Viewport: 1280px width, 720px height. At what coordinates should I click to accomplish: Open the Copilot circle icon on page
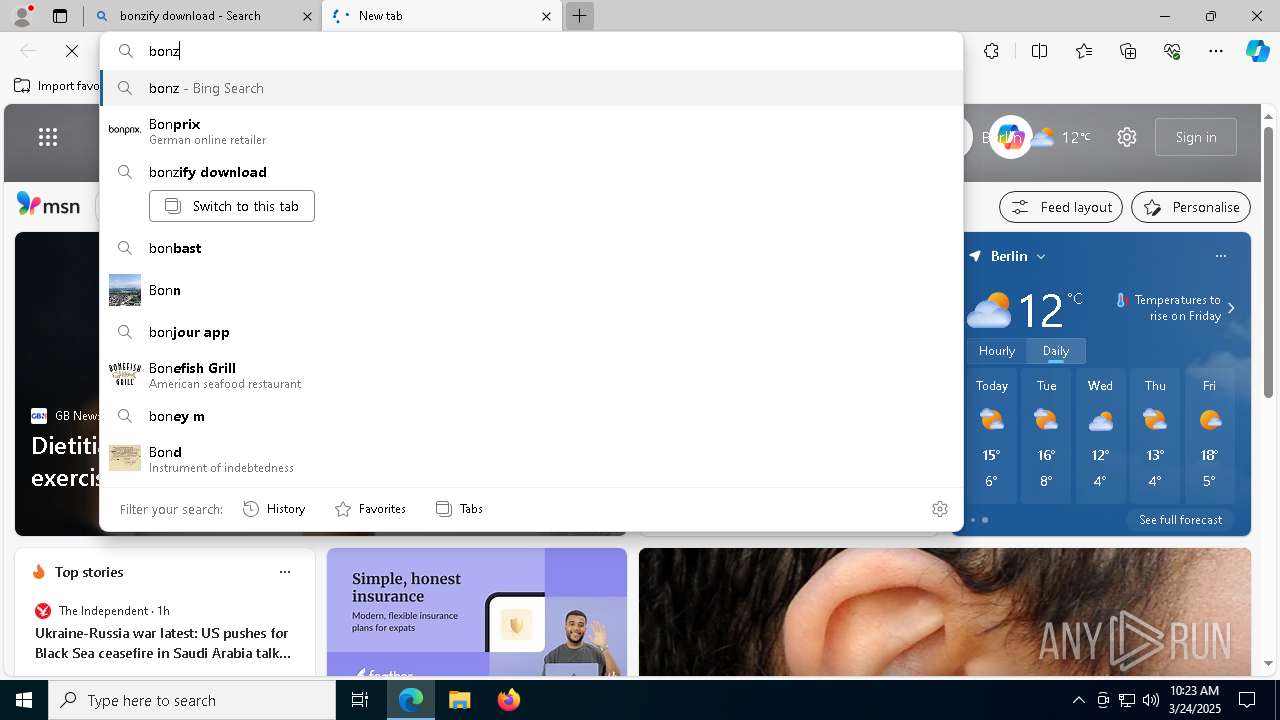pyautogui.click(x=1010, y=137)
